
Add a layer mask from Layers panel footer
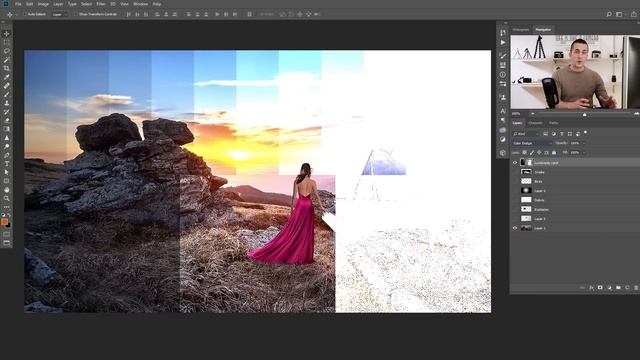(600, 288)
